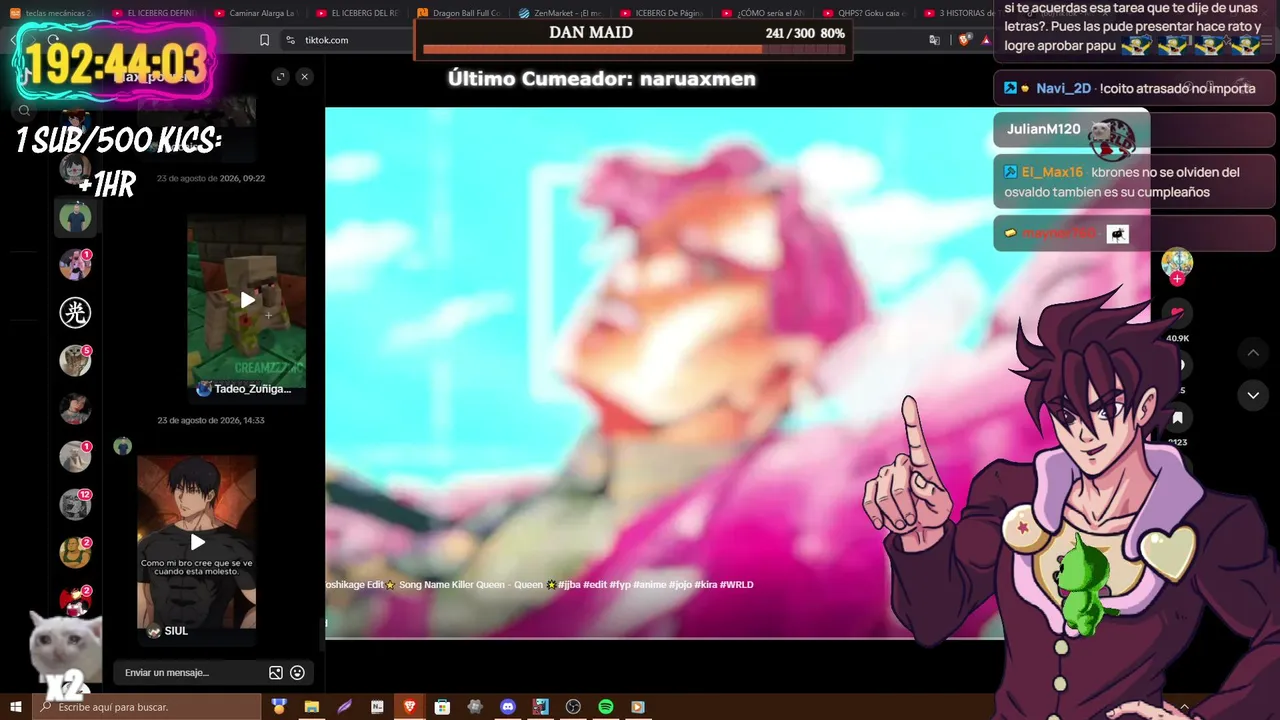The image size is (1280, 720).
Task: Open the video creator's profile avatar
Action: pyautogui.click(x=1177, y=263)
